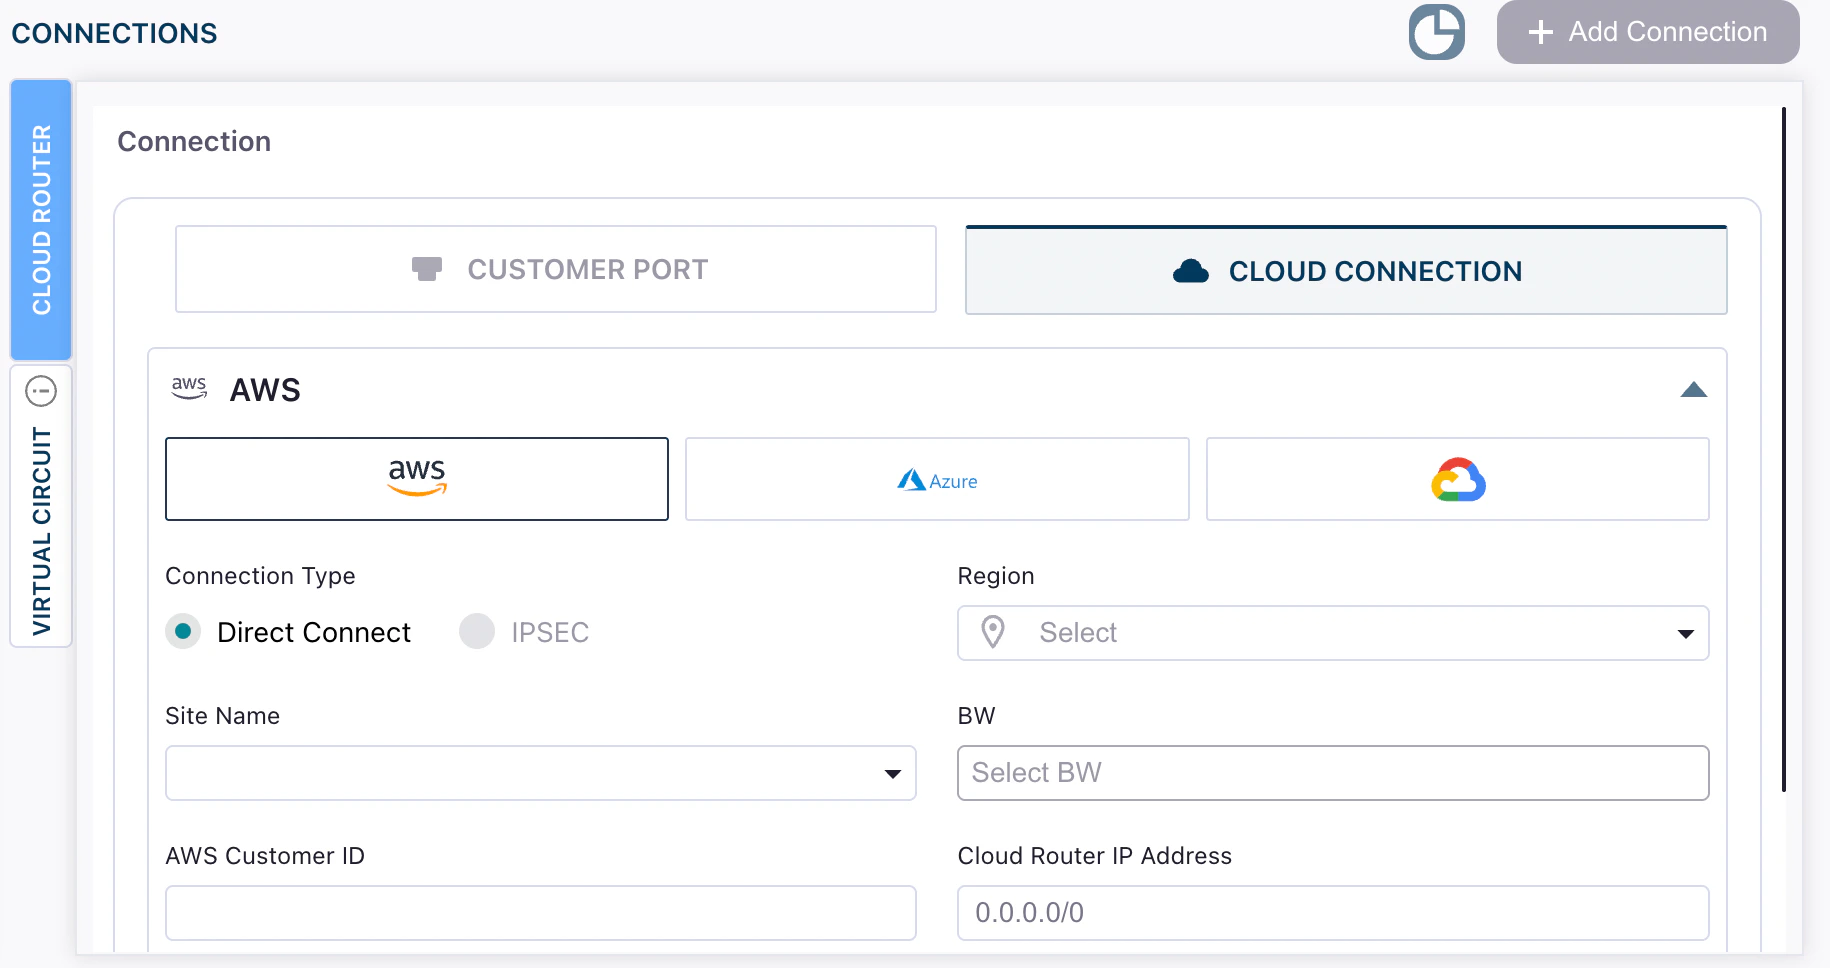Viewport: 1830px width, 968px height.
Task: Collapse the AWS section using the arrow
Action: [1694, 390]
